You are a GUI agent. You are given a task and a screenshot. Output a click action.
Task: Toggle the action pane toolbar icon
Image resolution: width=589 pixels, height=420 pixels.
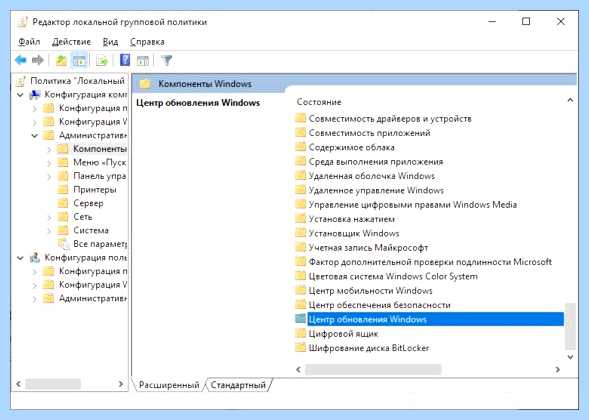tap(143, 60)
